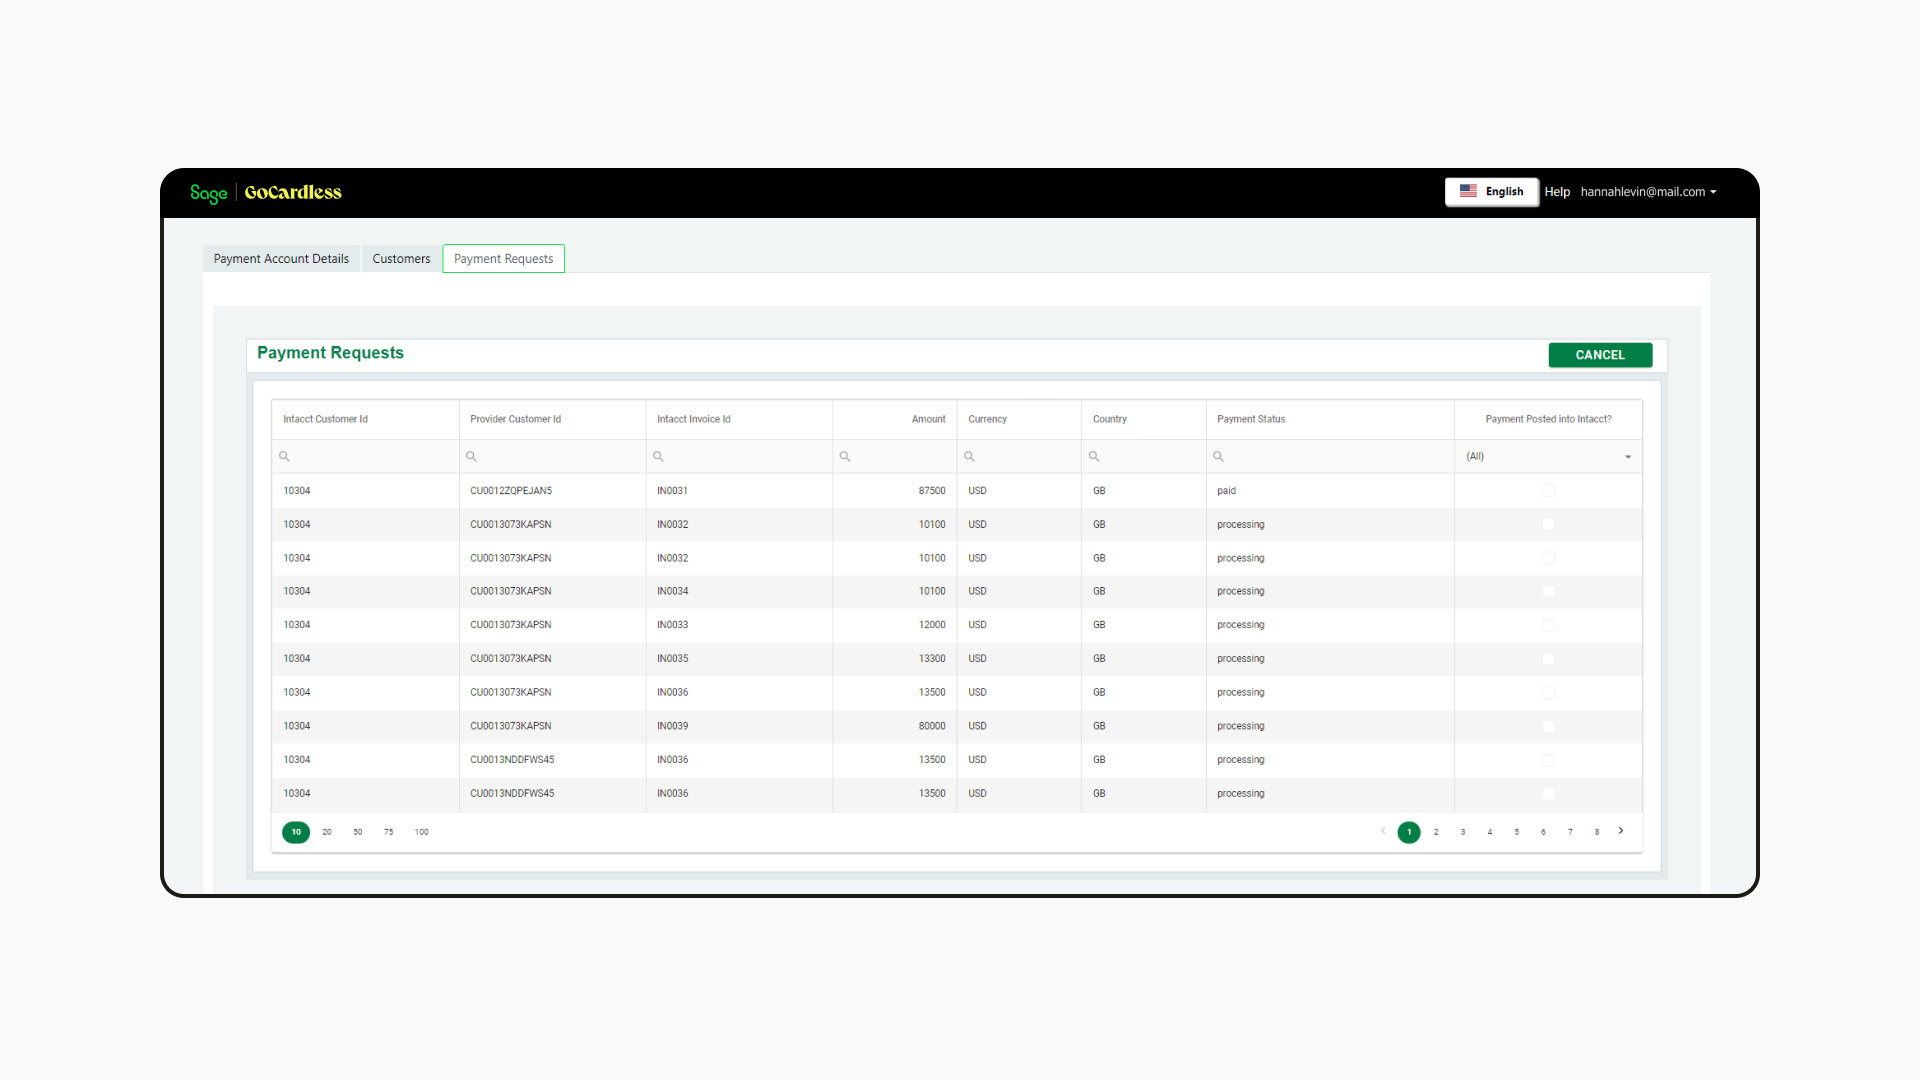Viewport: 1920px width, 1080px height.
Task: Click search icon in Intacct Invoice Id filter
Action: pyautogui.click(x=658, y=456)
